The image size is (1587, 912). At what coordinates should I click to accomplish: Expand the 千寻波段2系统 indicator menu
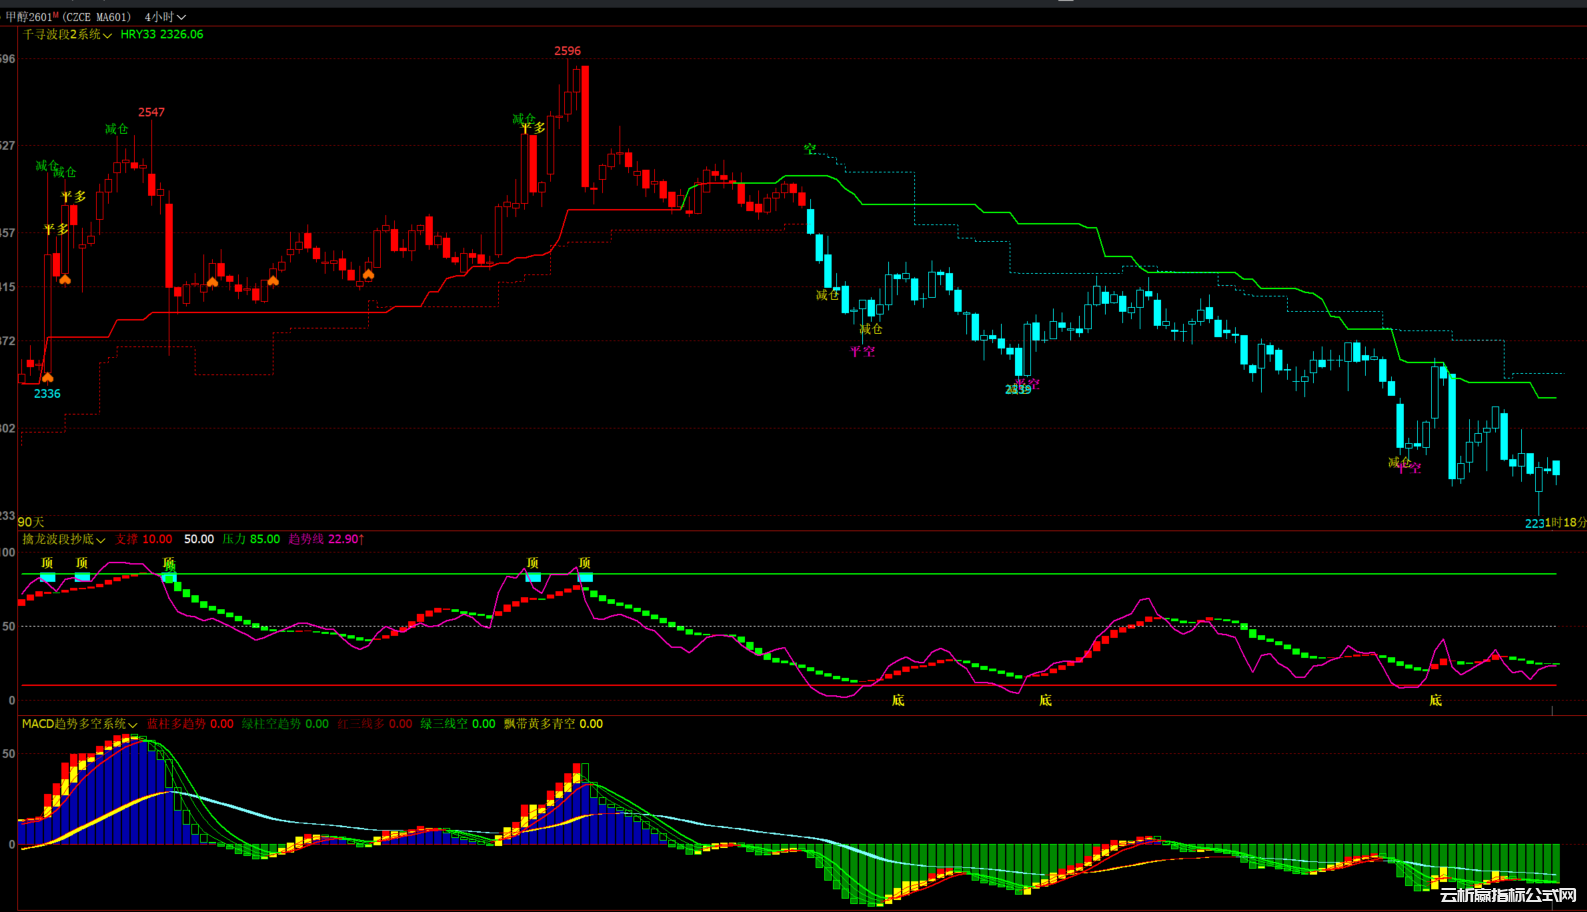[67, 35]
